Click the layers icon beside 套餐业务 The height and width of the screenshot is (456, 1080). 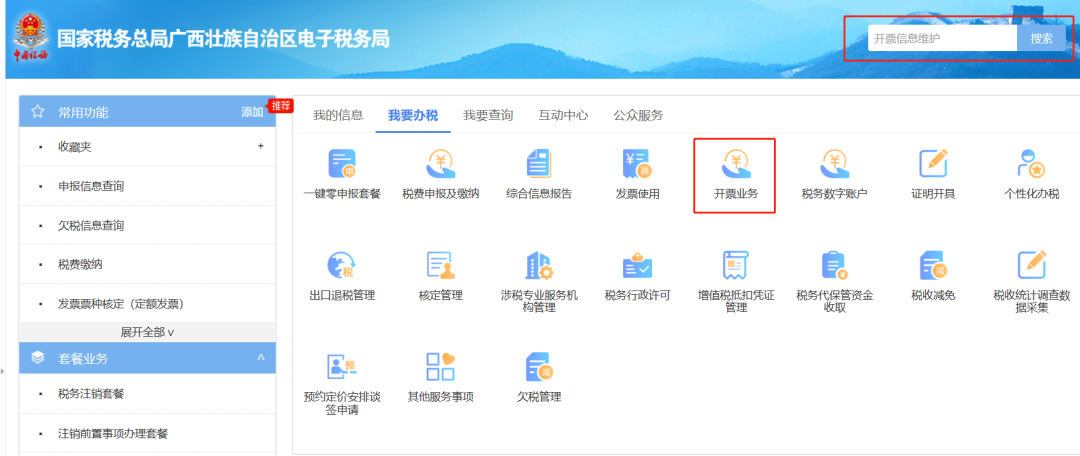[x=38, y=358]
